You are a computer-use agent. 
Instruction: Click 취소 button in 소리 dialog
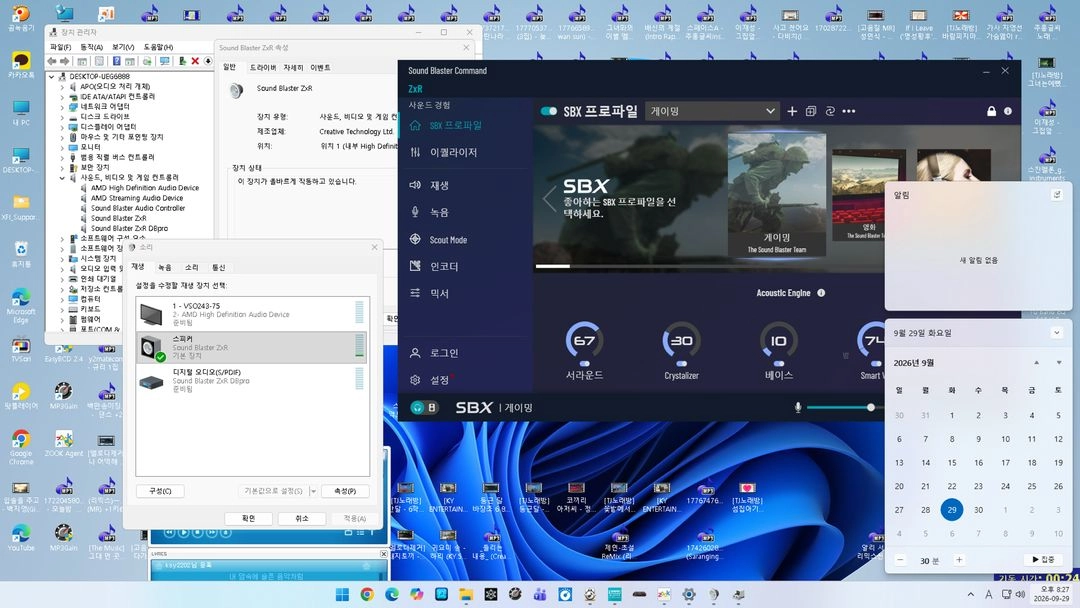[302, 518]
